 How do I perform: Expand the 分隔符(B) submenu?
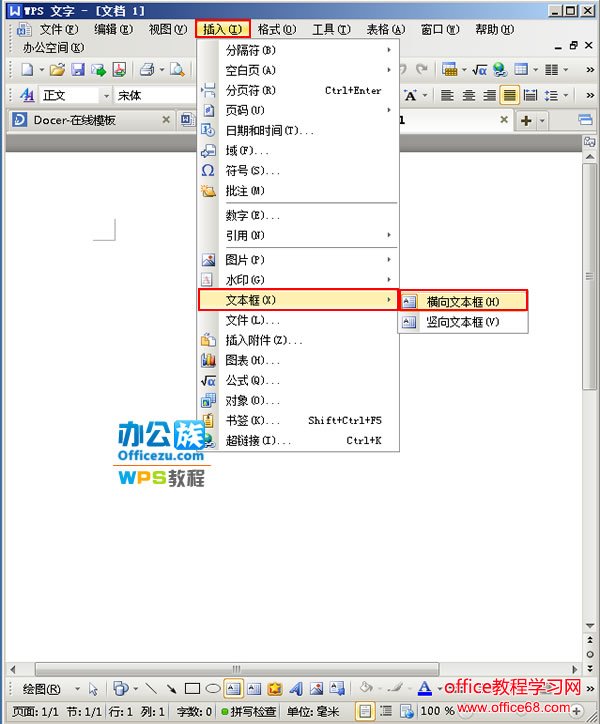click(x=298, y=50)
